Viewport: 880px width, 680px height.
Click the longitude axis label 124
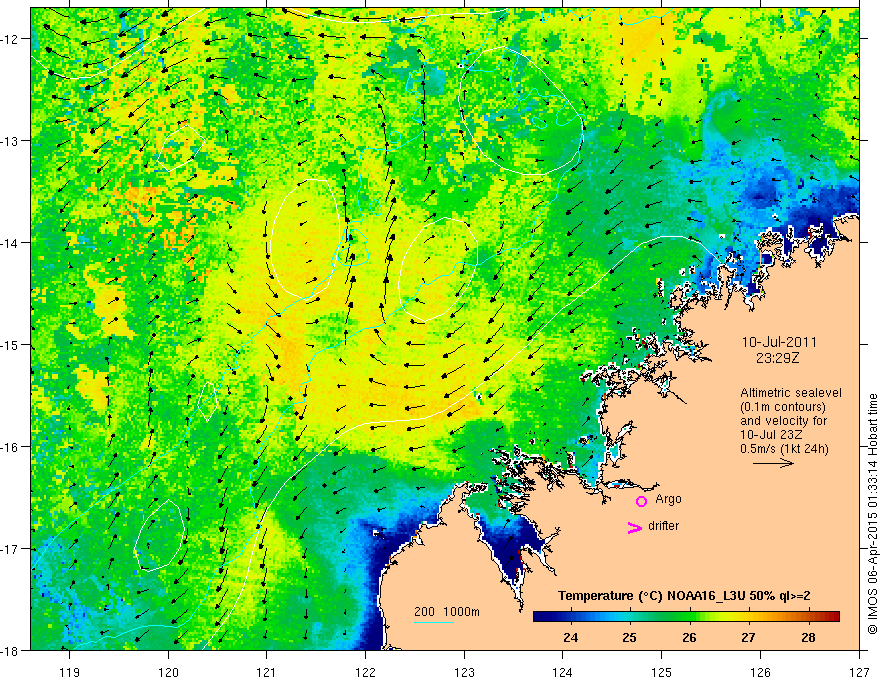563,672
